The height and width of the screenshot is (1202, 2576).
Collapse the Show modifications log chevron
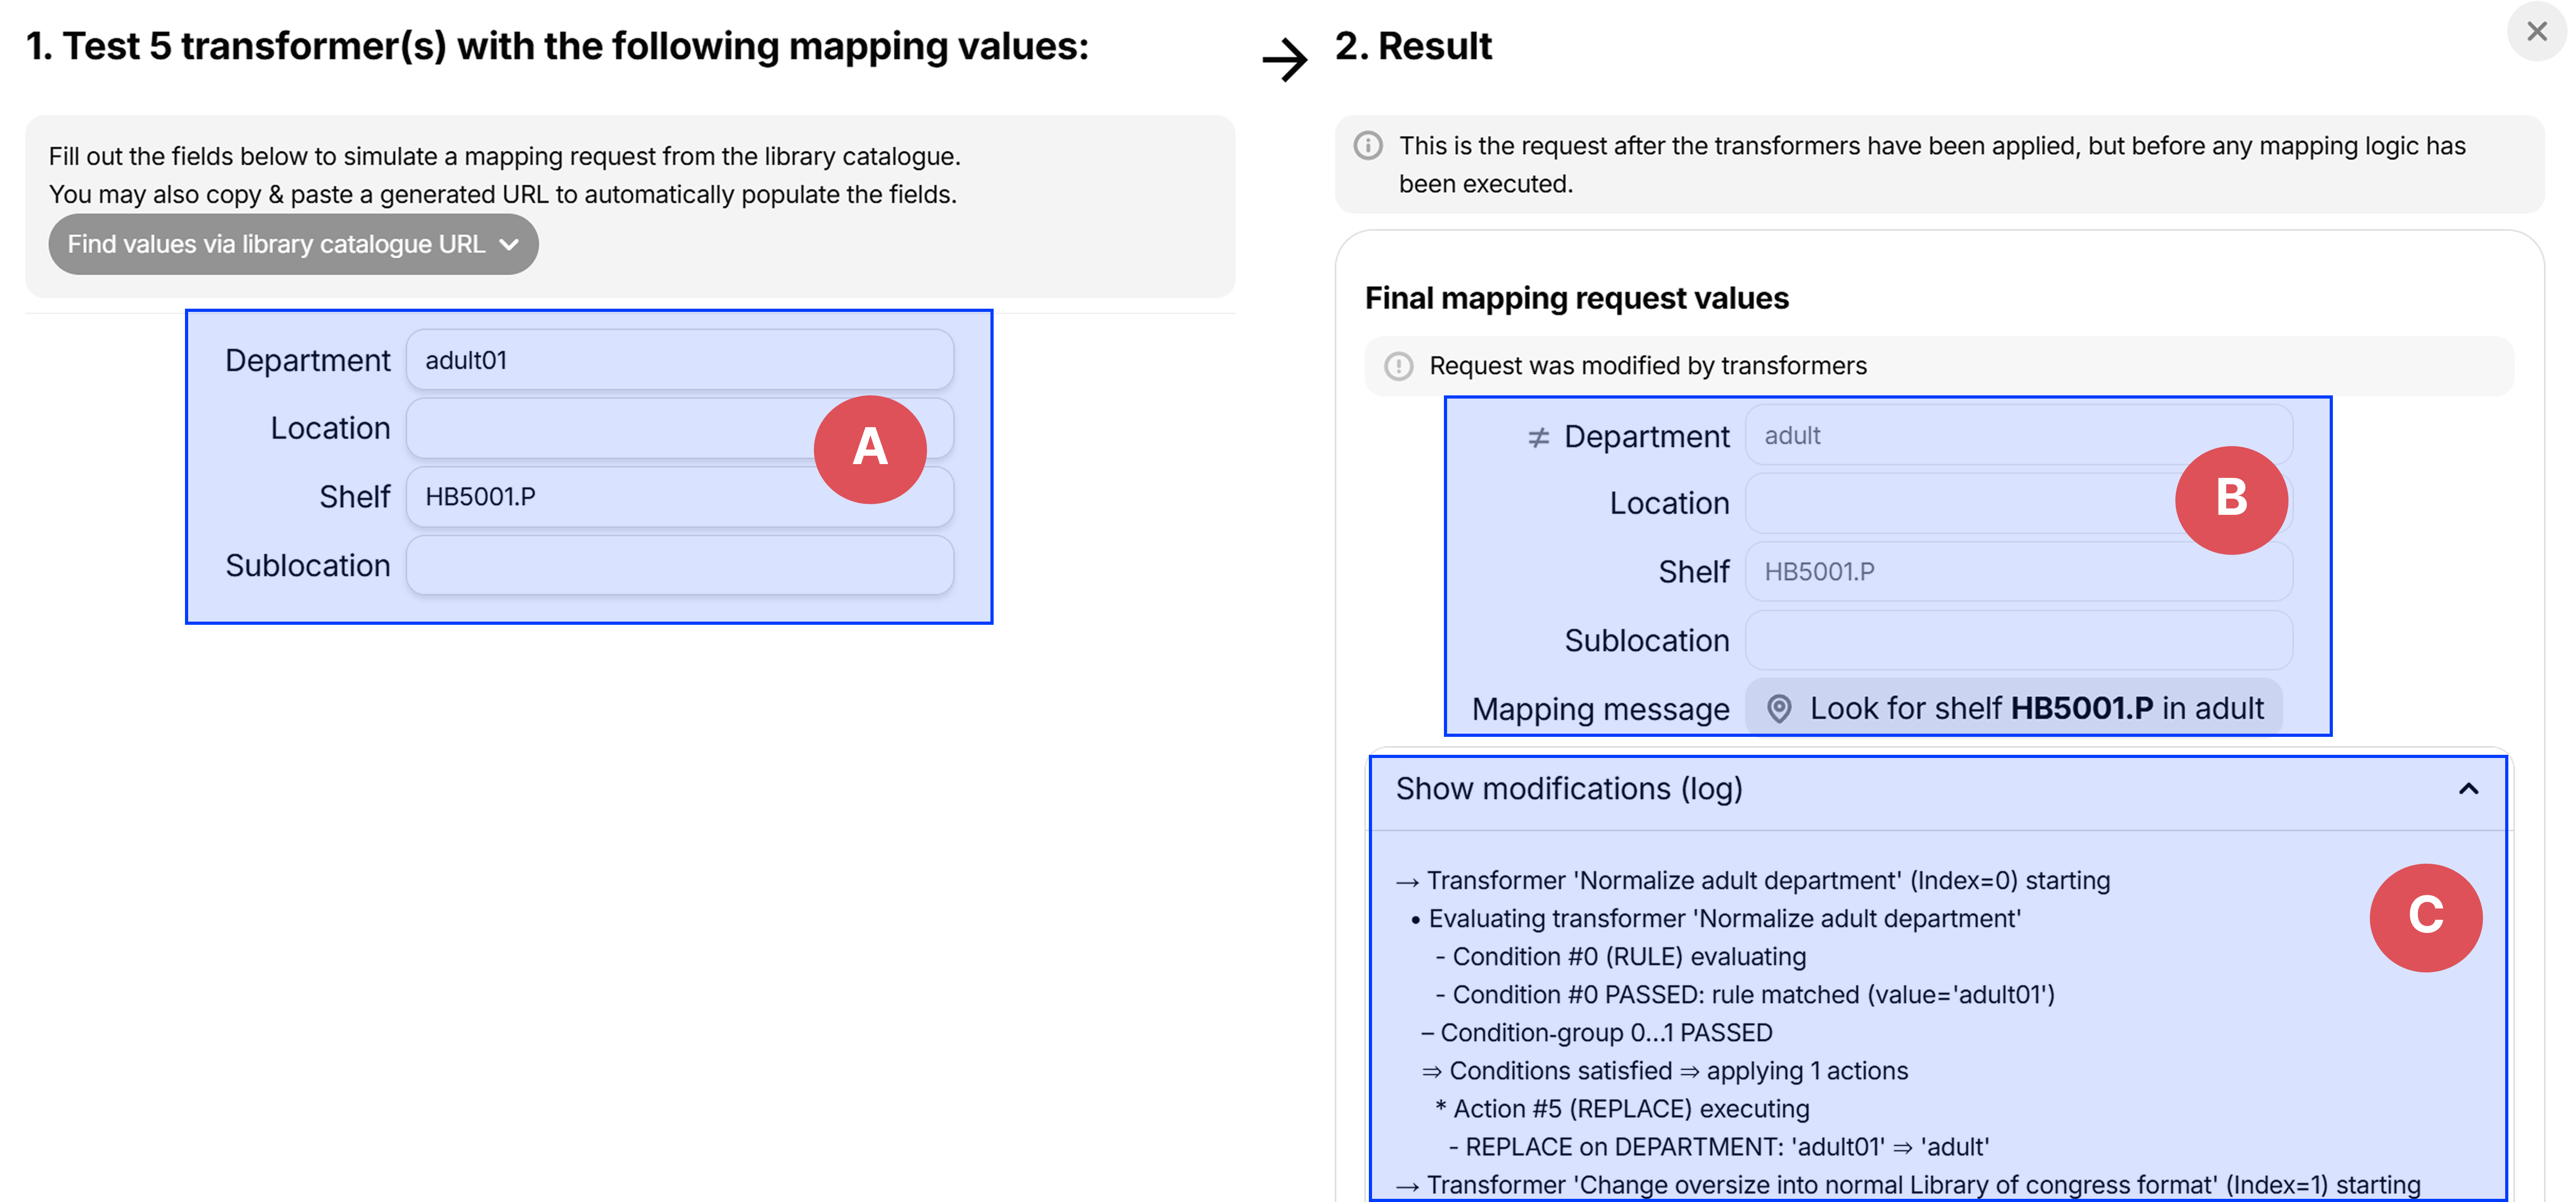coord(2468,789)
